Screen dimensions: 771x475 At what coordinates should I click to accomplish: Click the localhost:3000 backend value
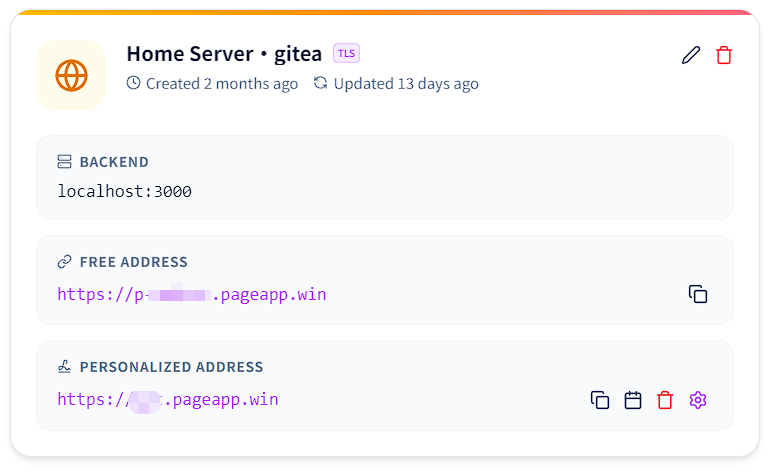coord(124,191)
